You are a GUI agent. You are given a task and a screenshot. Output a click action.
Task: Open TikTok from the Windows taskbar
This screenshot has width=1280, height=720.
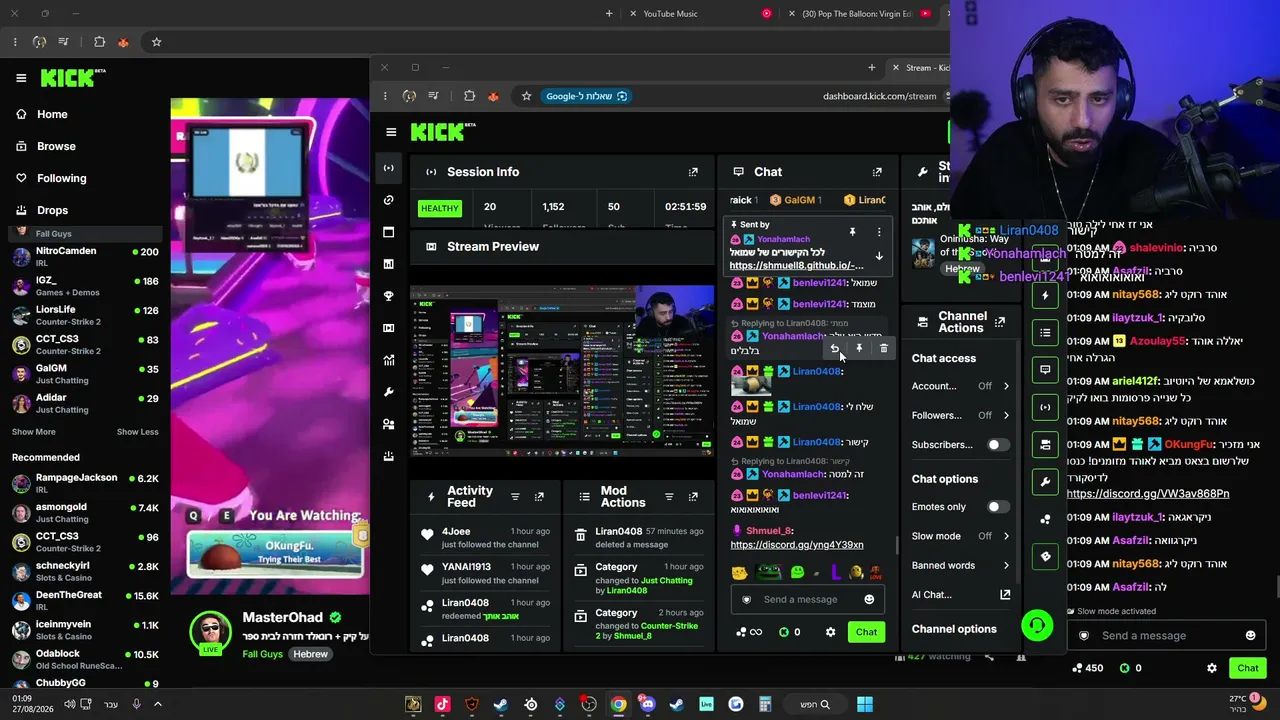click(443, 704)
